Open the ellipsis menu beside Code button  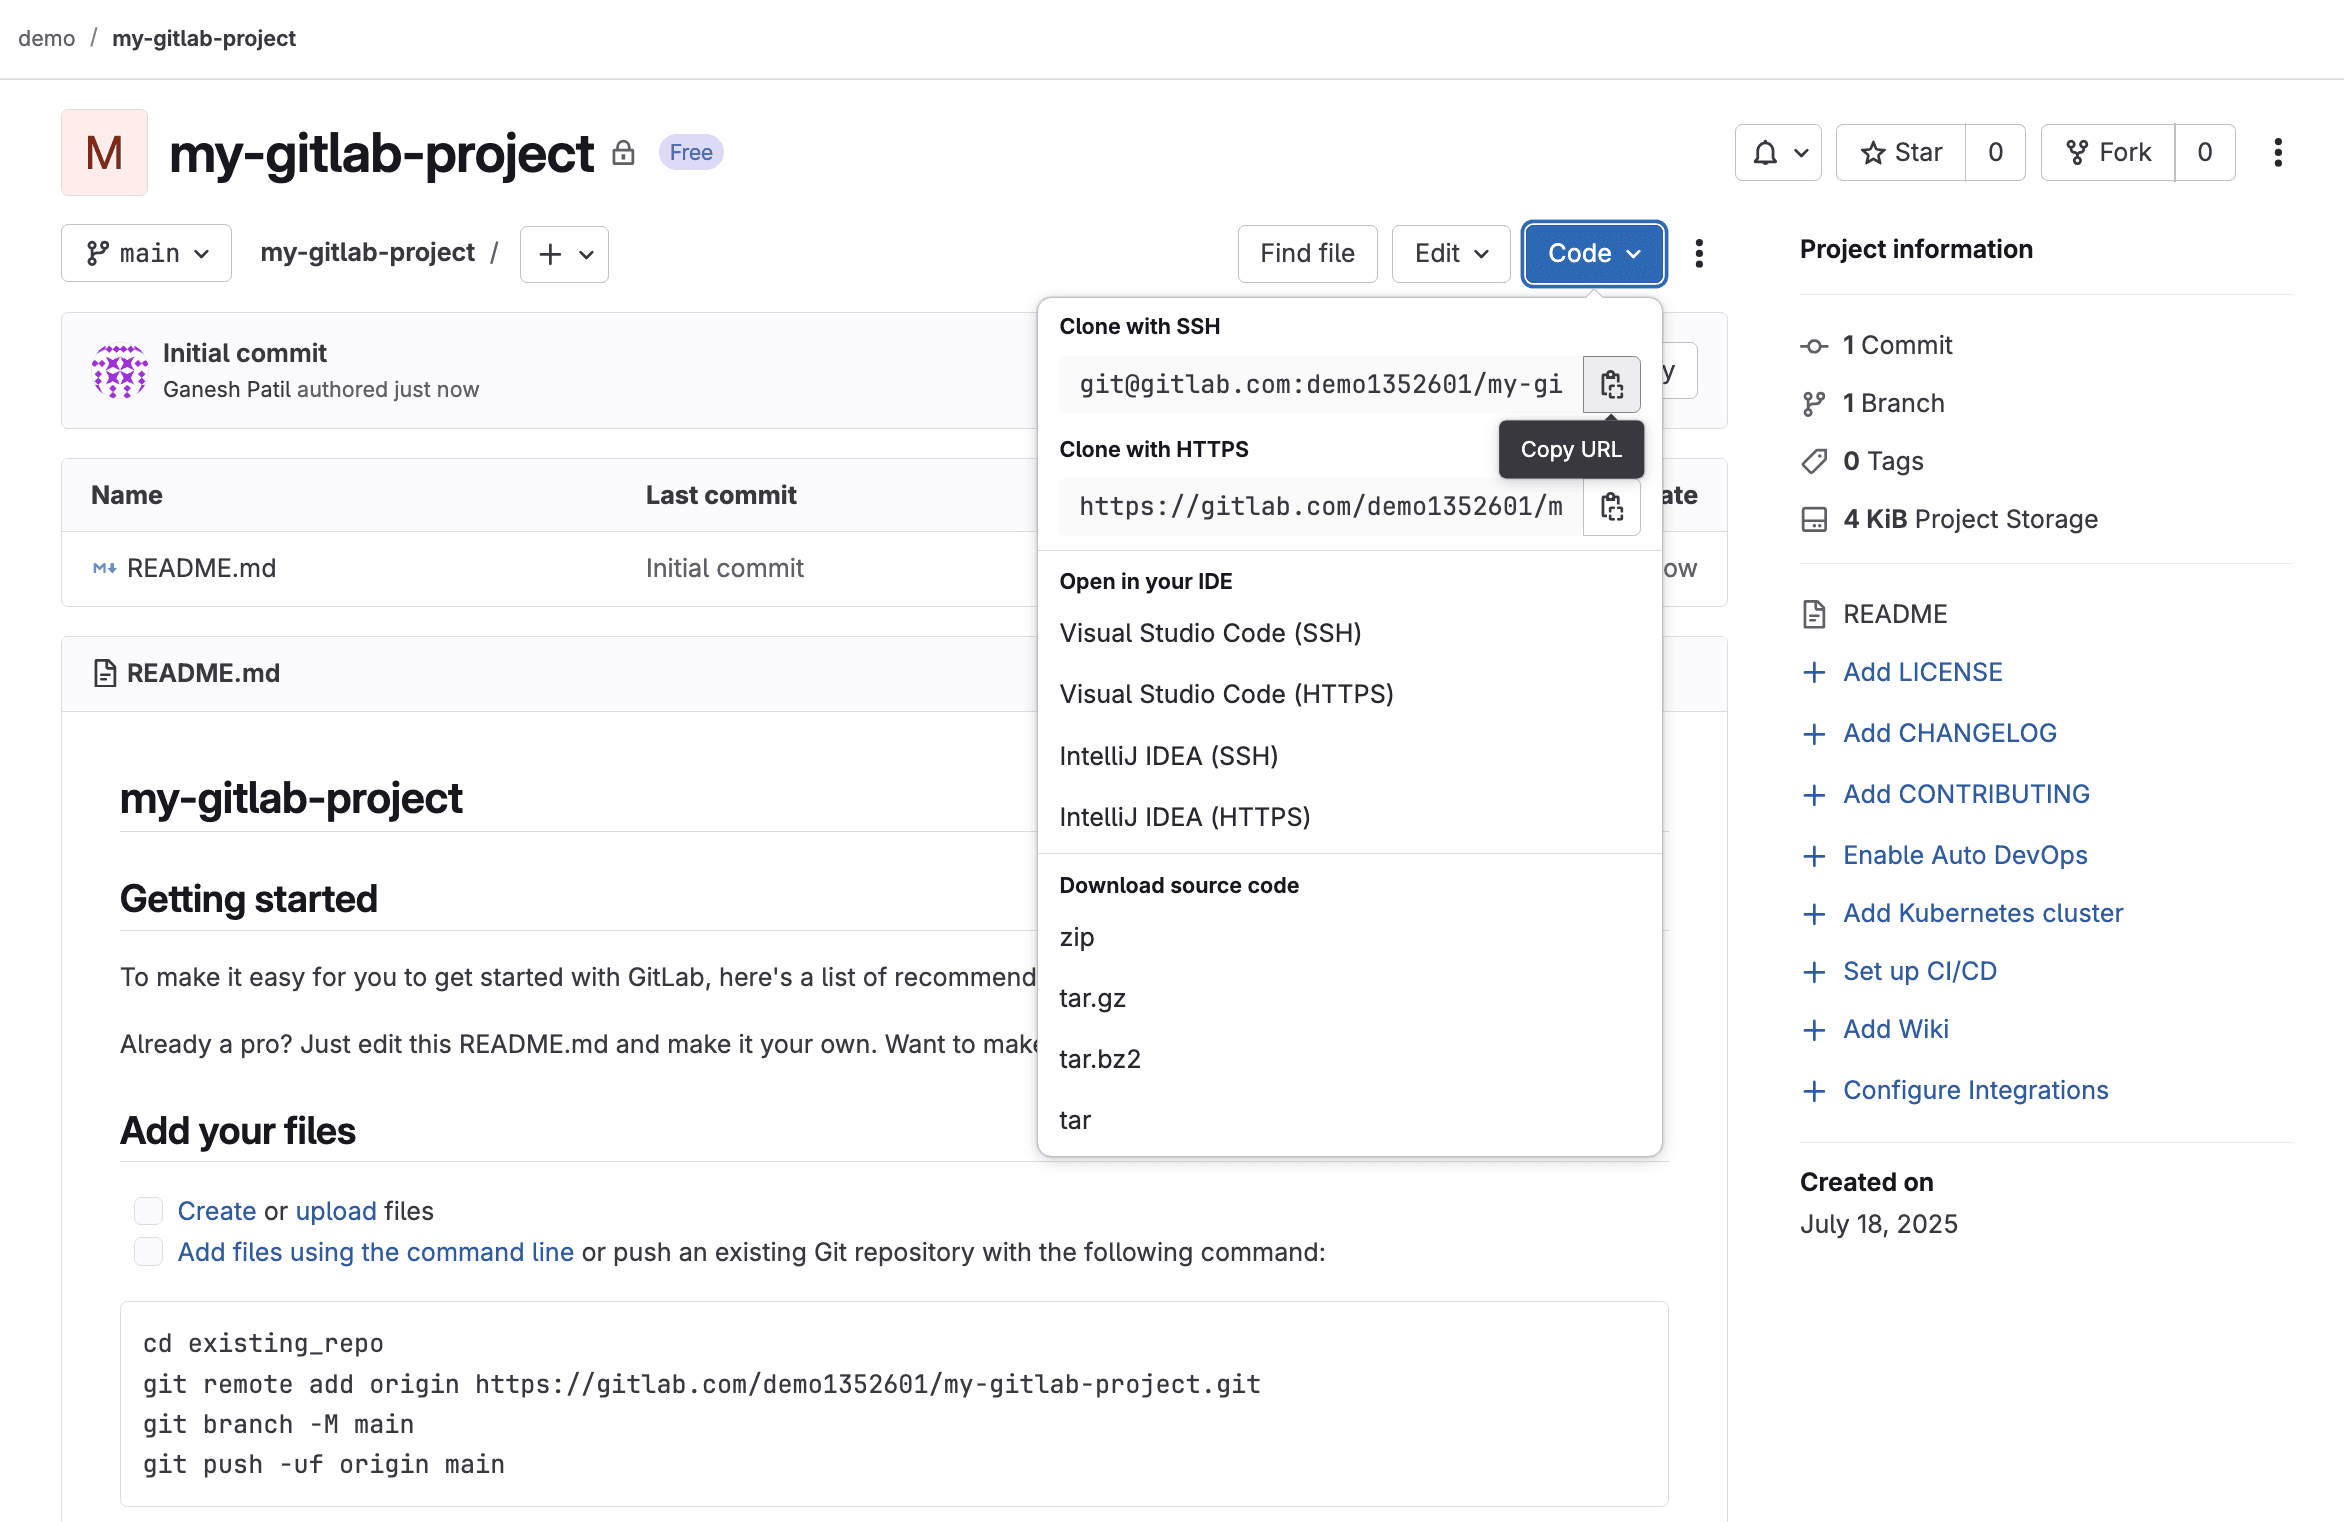[1699, 254]
